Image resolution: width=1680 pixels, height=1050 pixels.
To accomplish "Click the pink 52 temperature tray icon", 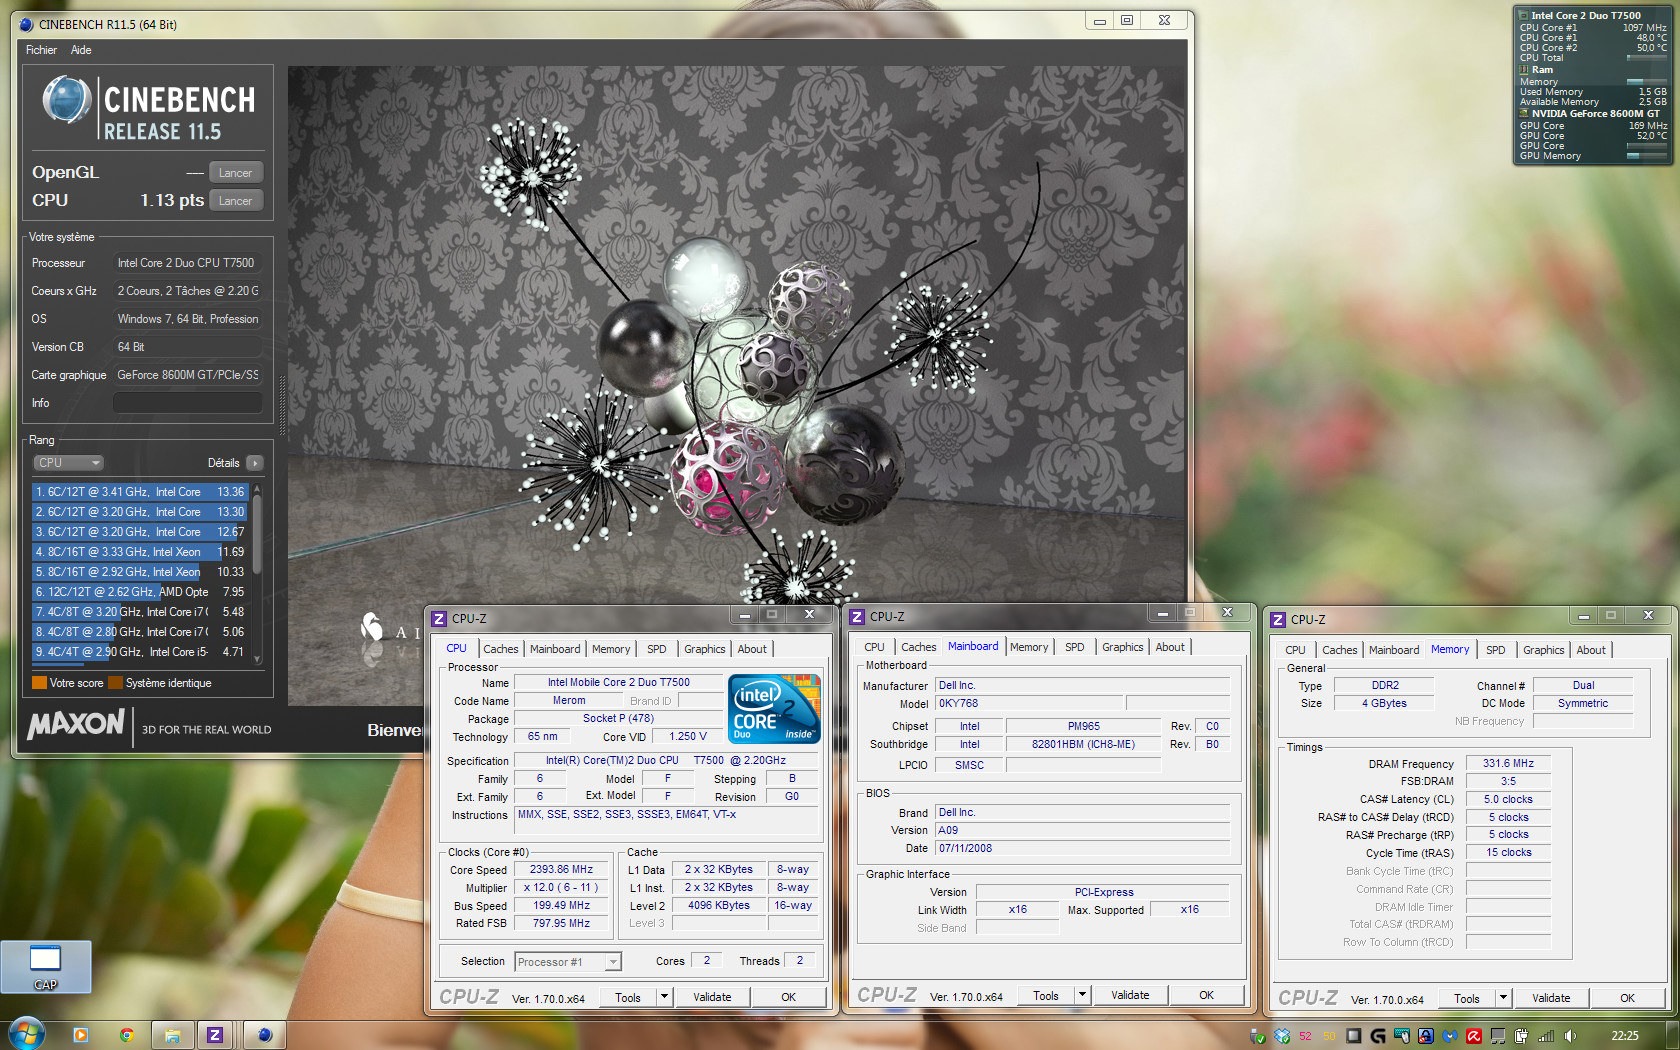I will pos(1305,1036).
